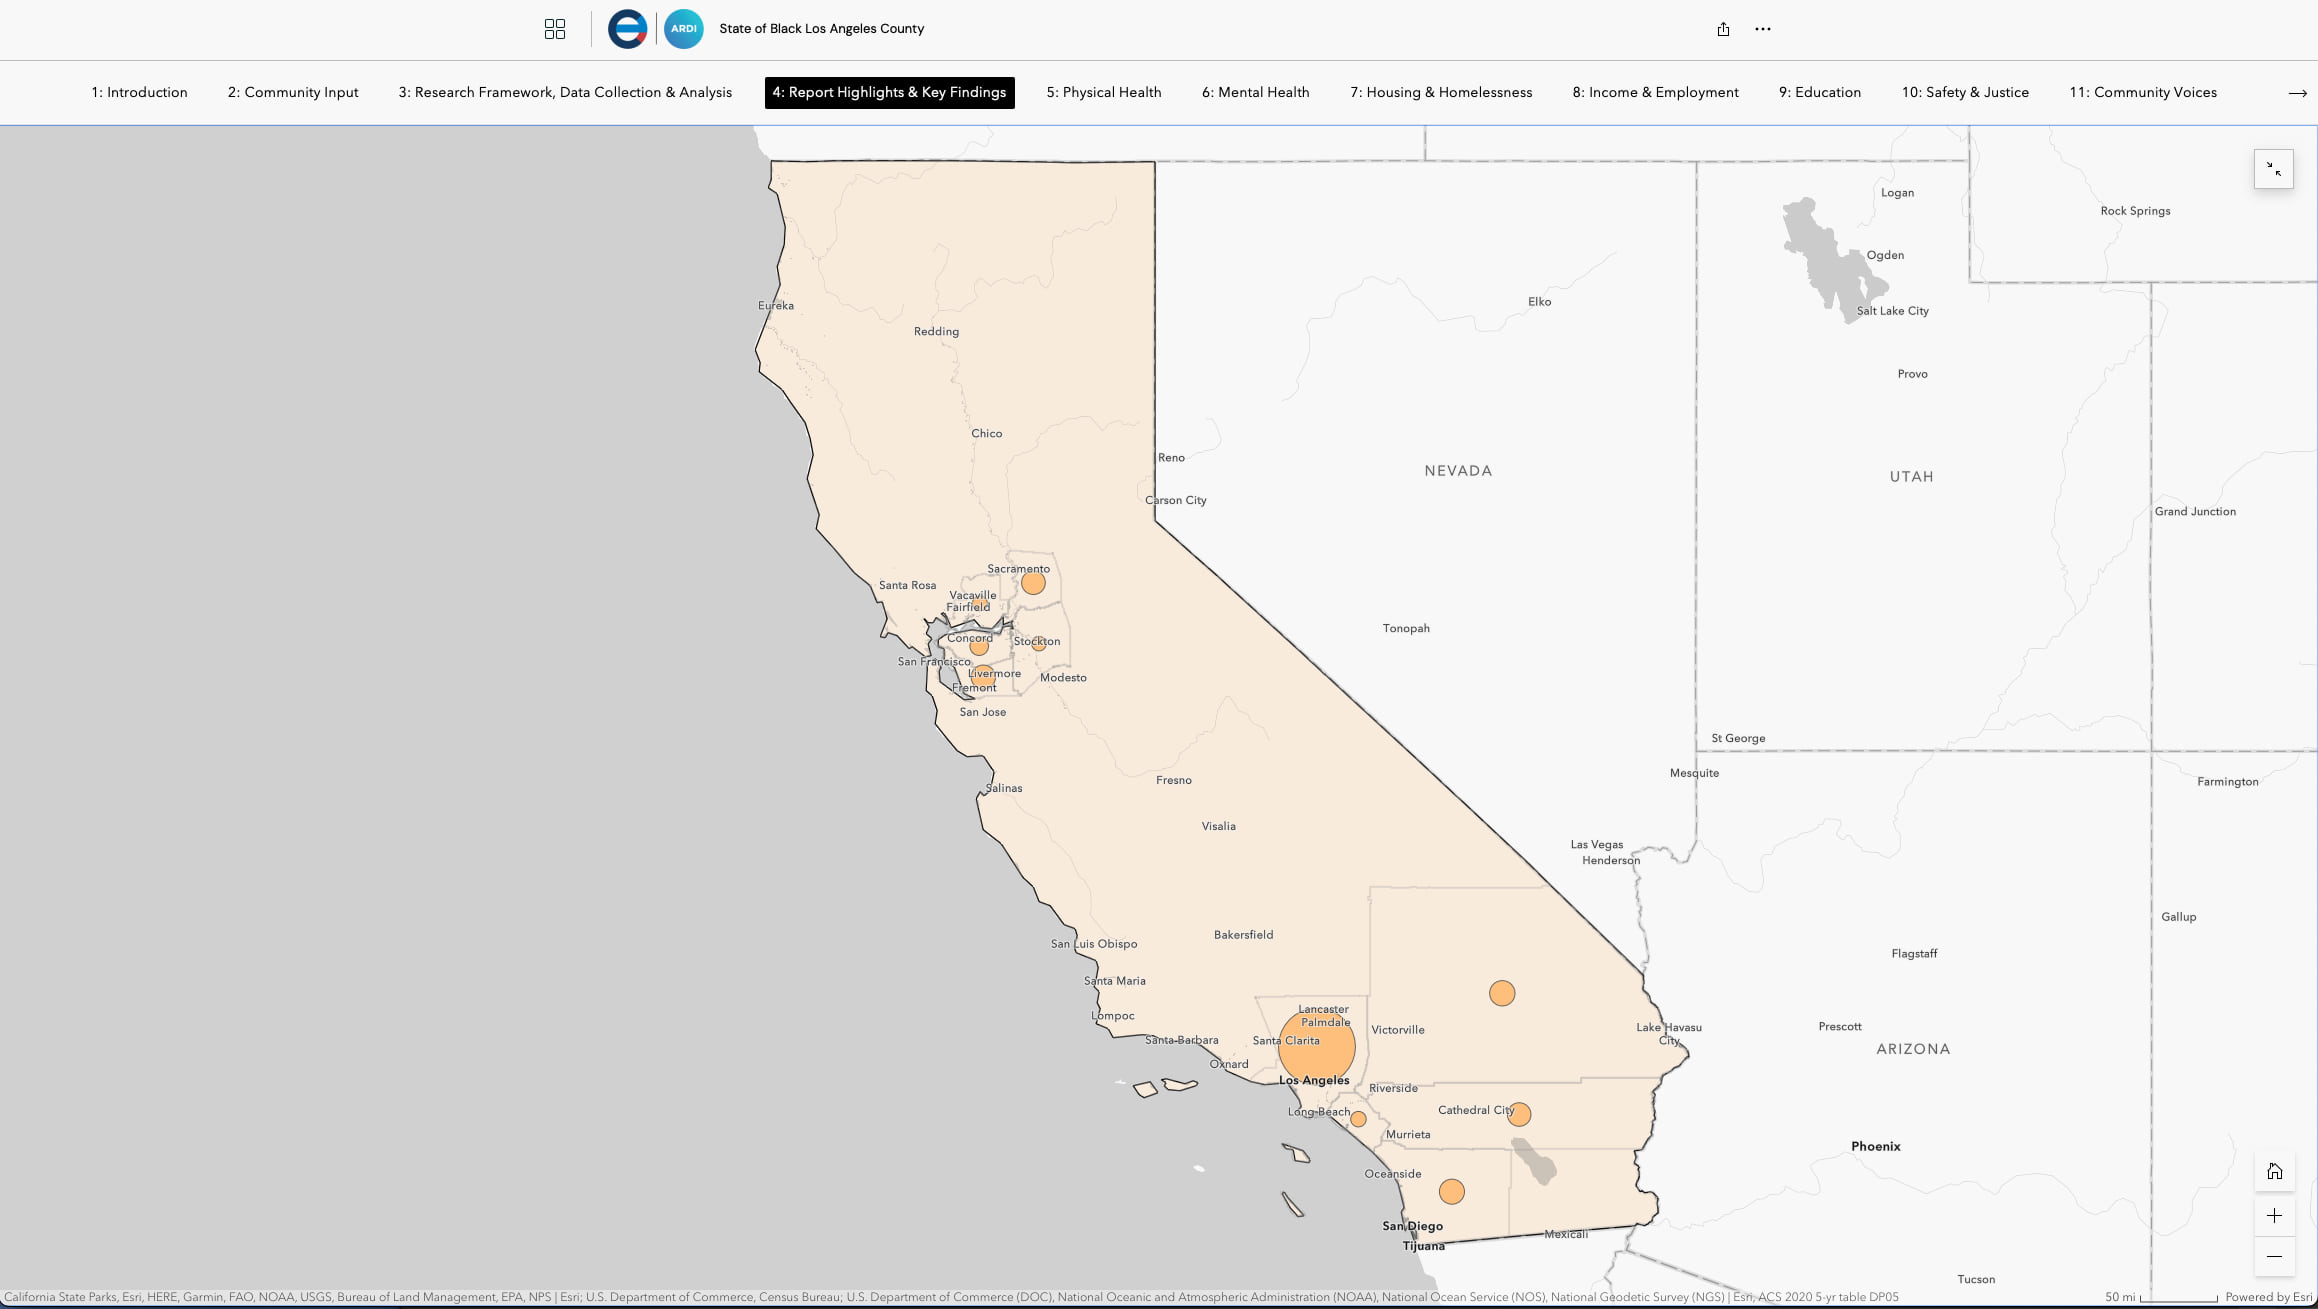Open the "10: Safety & Justice" section
This screenshot has height=1309, width=2318.
(x=1965, y=92)
